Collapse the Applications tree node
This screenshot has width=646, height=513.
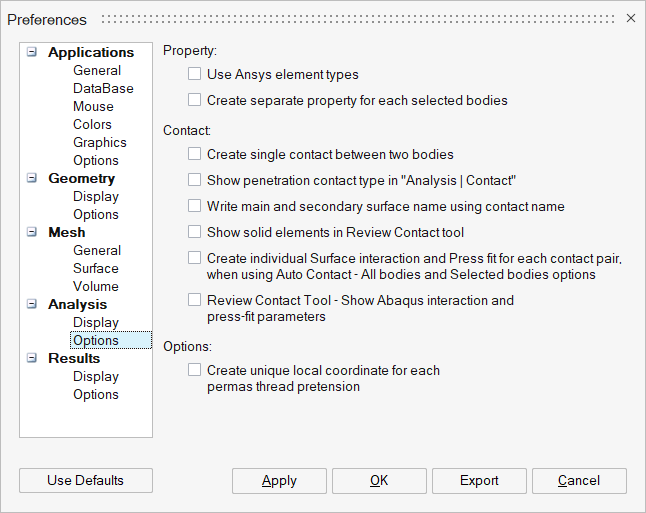32,53
